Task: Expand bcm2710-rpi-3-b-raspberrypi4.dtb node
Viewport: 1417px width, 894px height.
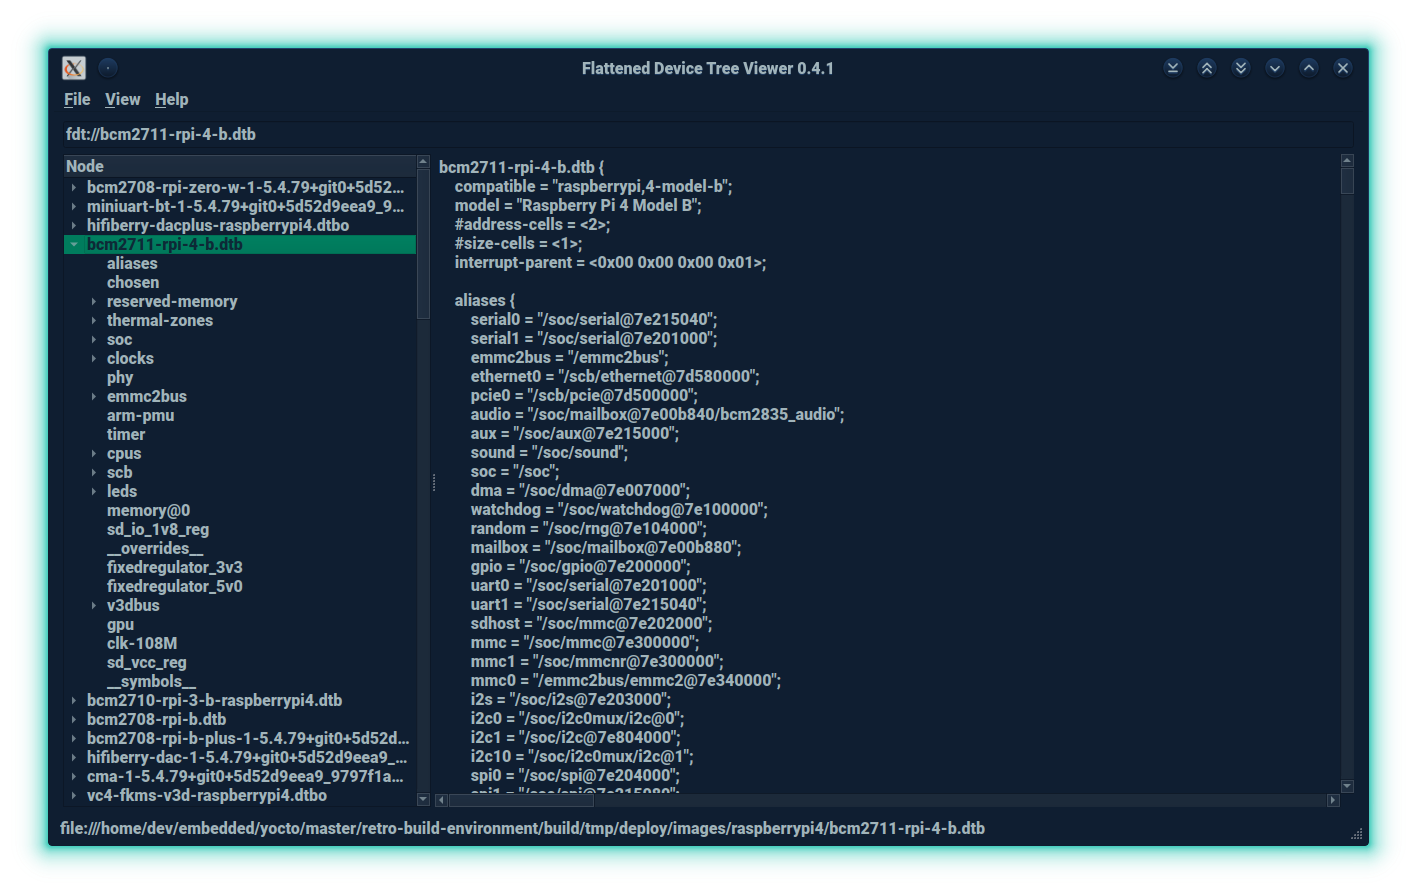Action: click(x=74, y=700)
